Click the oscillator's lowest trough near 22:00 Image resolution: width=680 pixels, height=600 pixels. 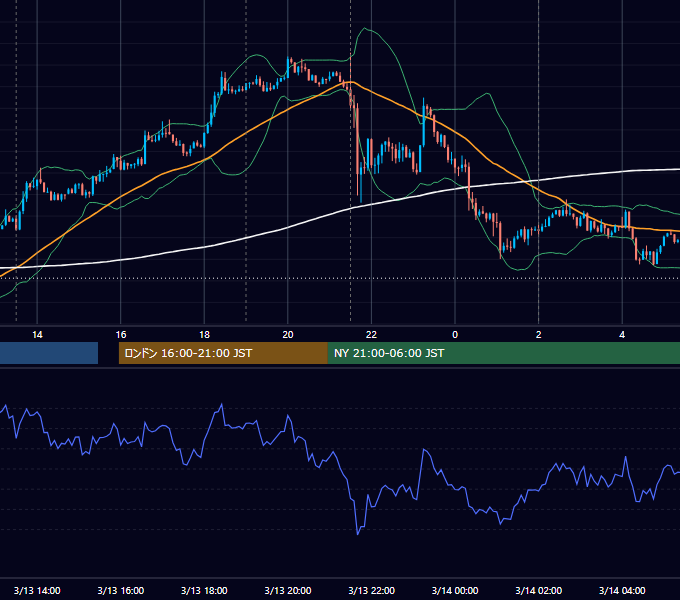pos(358,534)
